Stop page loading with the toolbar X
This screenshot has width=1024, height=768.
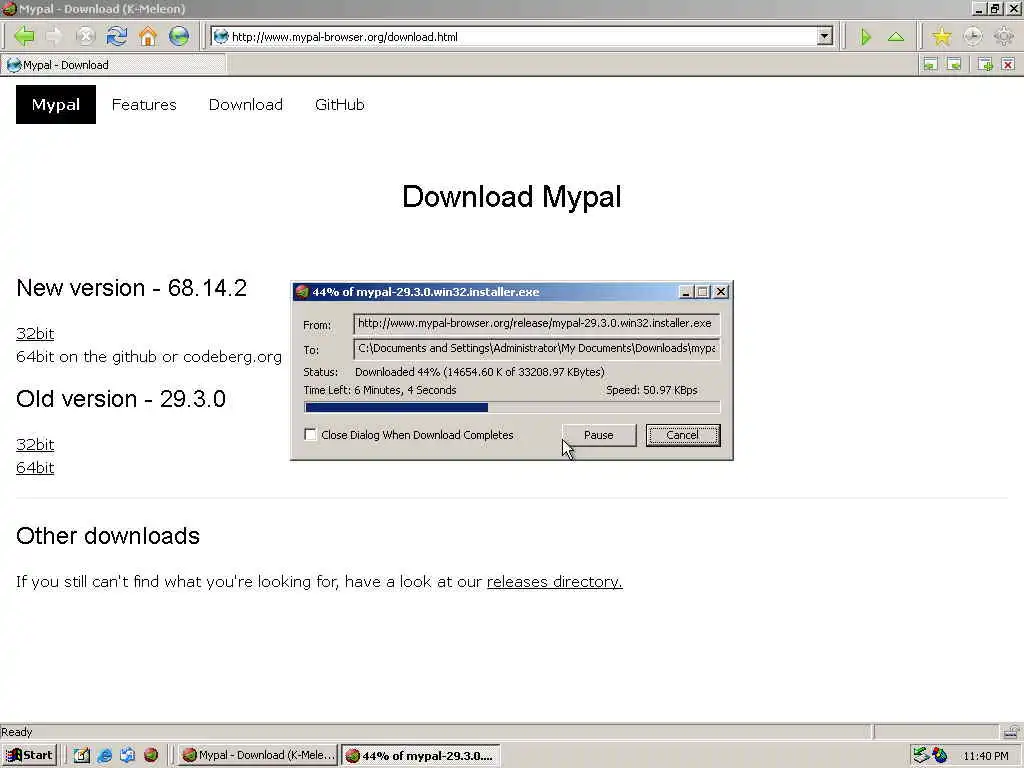(x=85, y=36)
